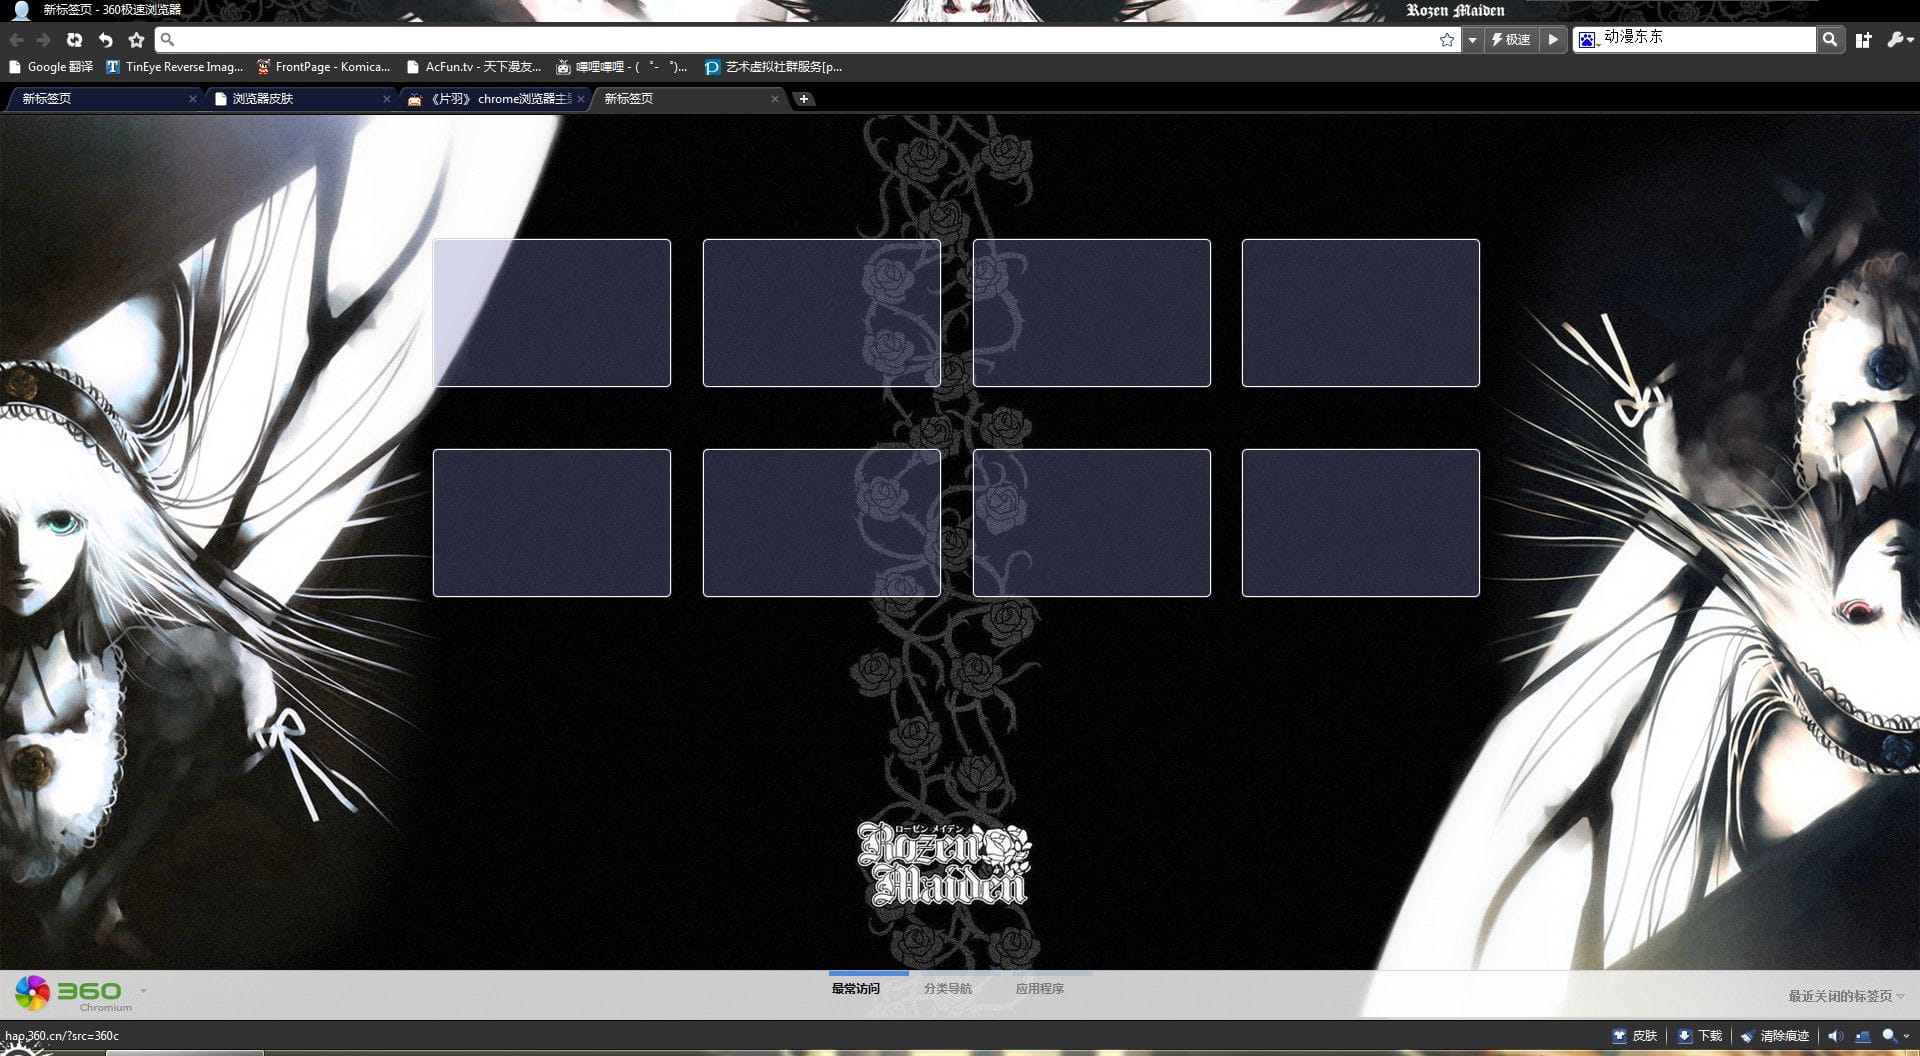Screen dimensions: 1920x1056
Task: Click the browser Back arrow
Action: tap(16, 40)
